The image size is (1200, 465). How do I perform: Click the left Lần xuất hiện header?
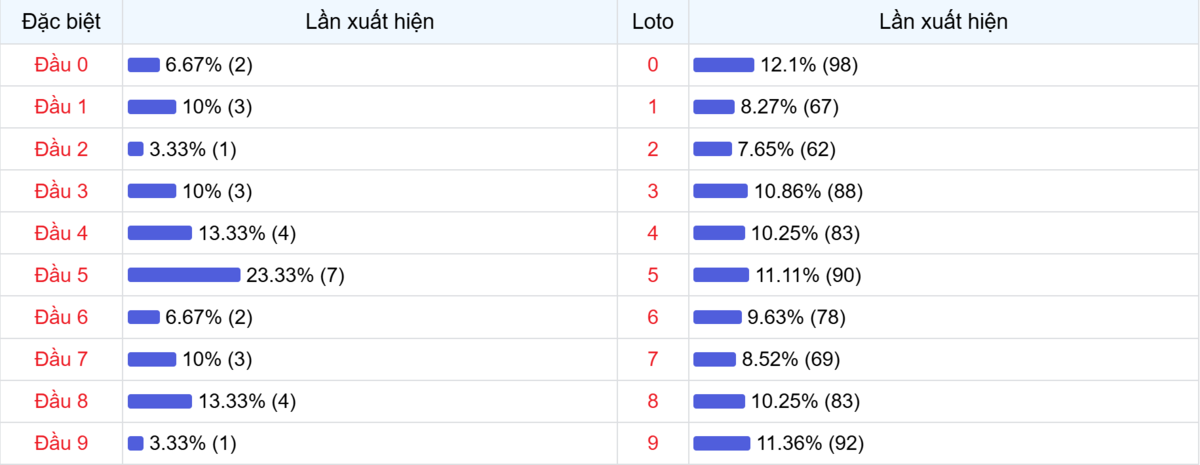[370, 22]
